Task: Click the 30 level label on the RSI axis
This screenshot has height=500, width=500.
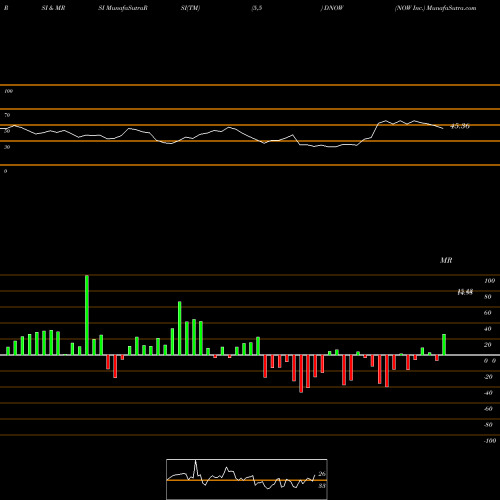Action: click(7, 147)
